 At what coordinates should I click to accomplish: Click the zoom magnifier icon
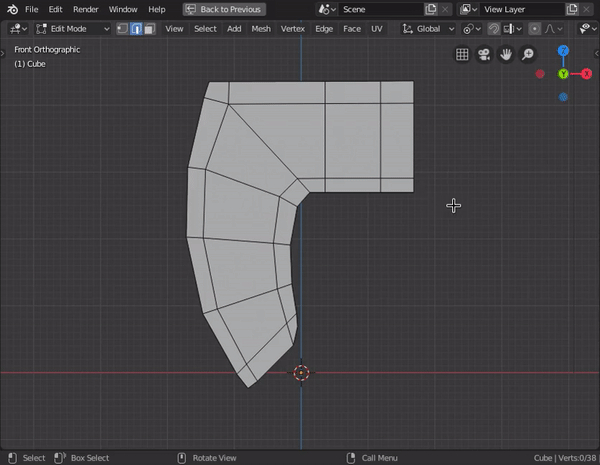(x=528, y=55)
